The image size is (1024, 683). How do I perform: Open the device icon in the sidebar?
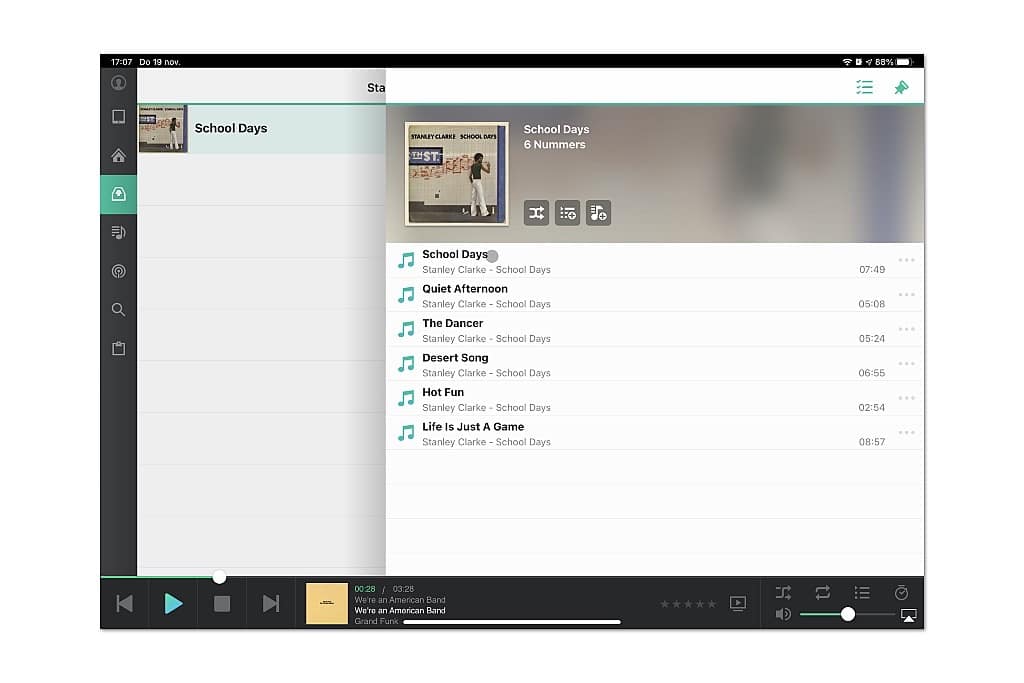click(118, 117)
